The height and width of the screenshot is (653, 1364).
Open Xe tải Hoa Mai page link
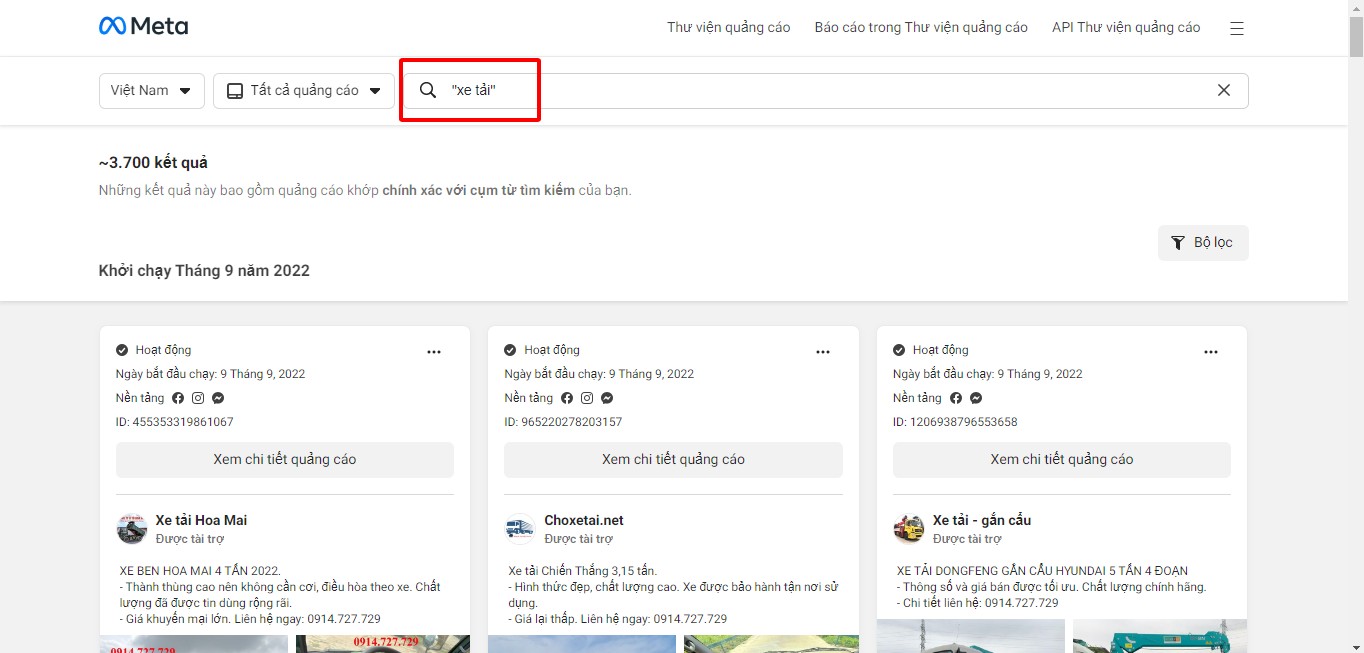pos(201,520)
